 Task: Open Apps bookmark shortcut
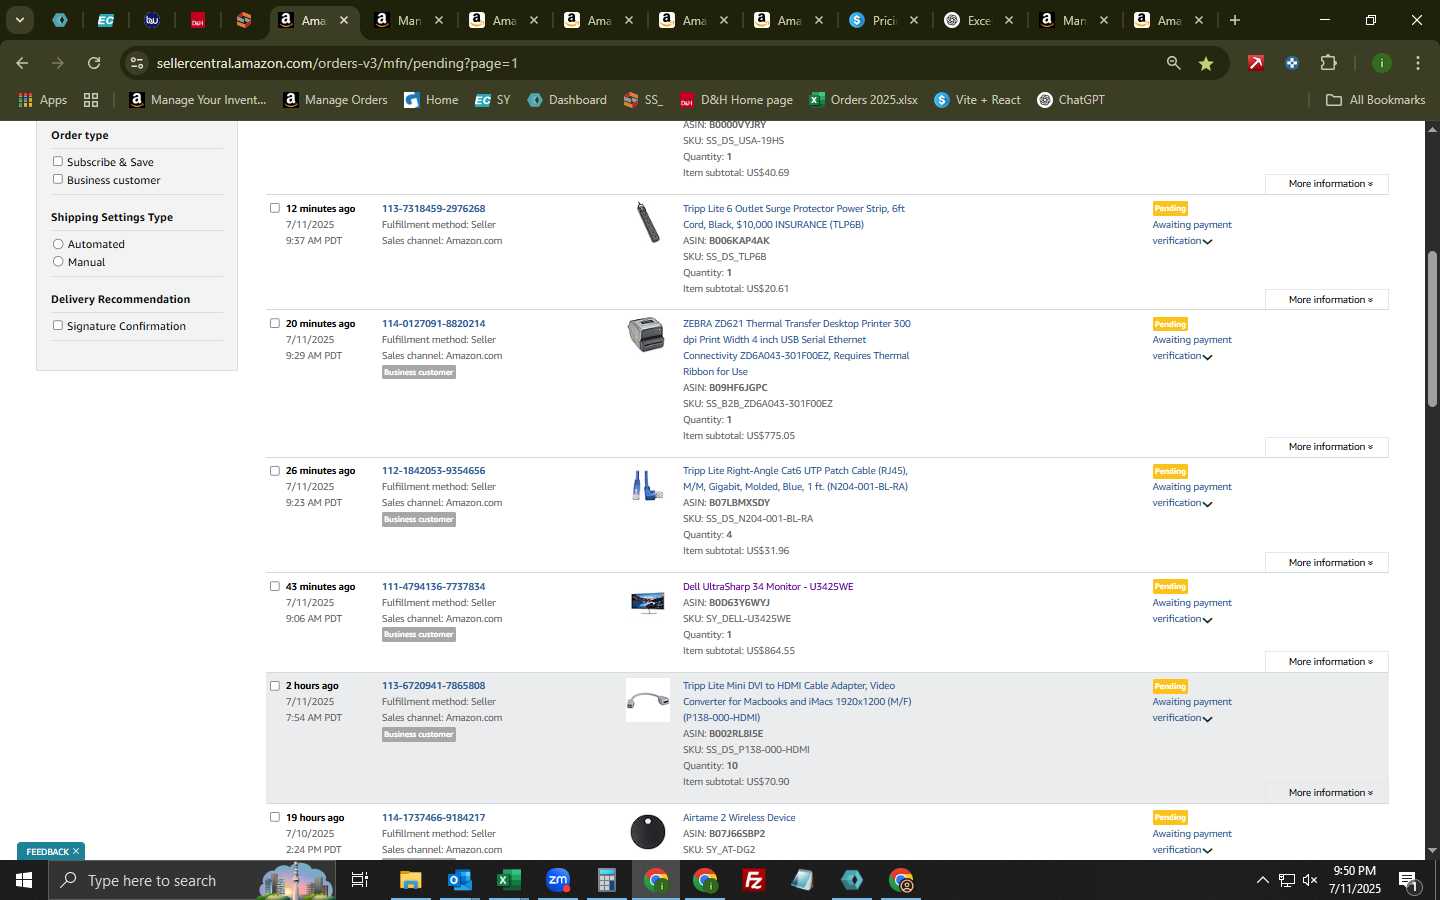[42, 100]
